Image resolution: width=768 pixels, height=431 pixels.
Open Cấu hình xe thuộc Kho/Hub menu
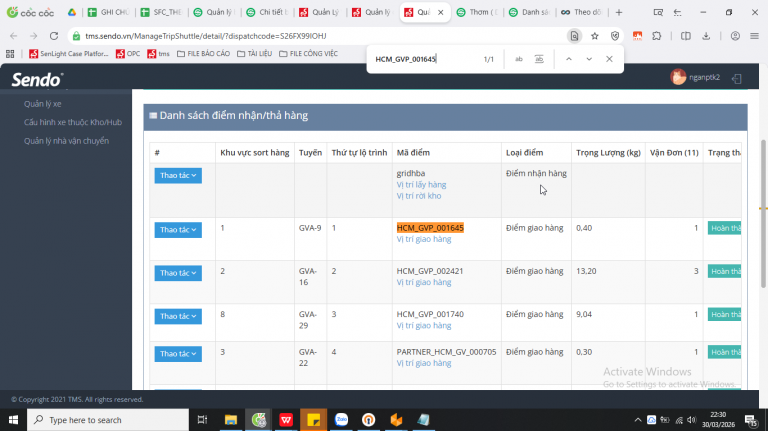pos(73,122)
